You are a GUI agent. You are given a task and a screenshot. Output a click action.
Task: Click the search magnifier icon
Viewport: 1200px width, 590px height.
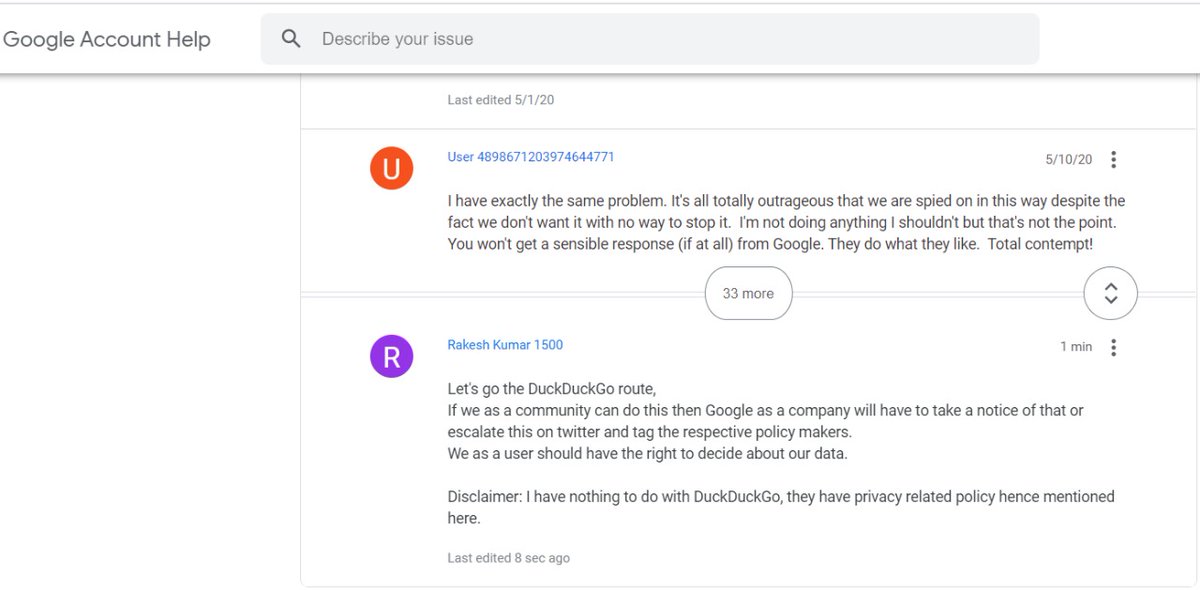click(291, 39)
